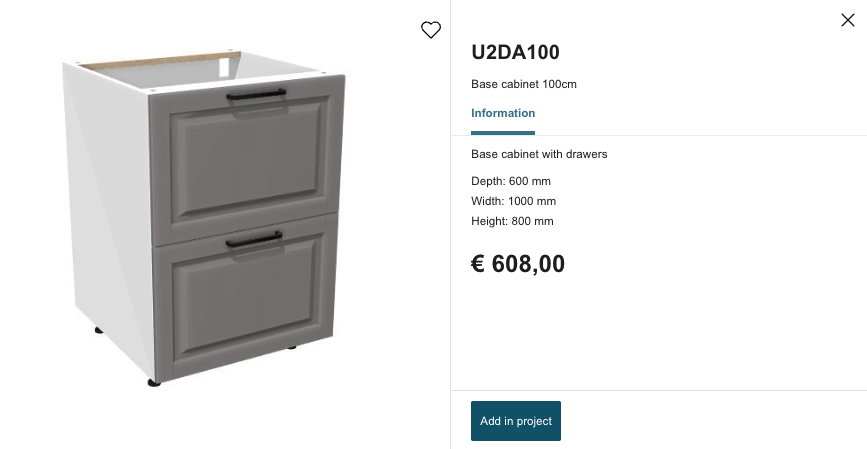
Task: Click the U2DA100 product title
Action: coord(515,52)
